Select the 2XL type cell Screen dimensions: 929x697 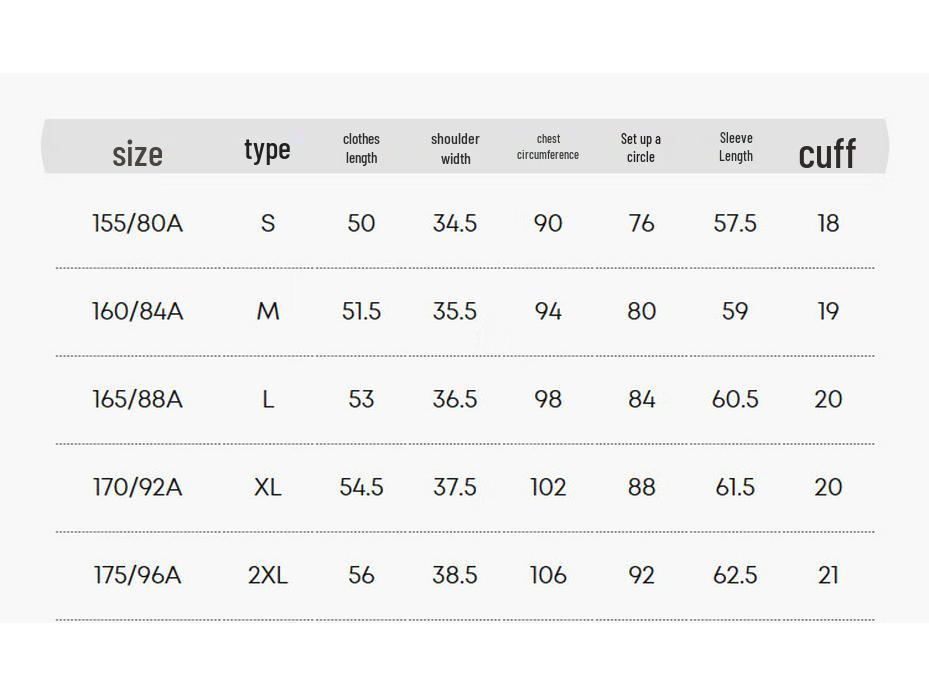click(267, 575)
